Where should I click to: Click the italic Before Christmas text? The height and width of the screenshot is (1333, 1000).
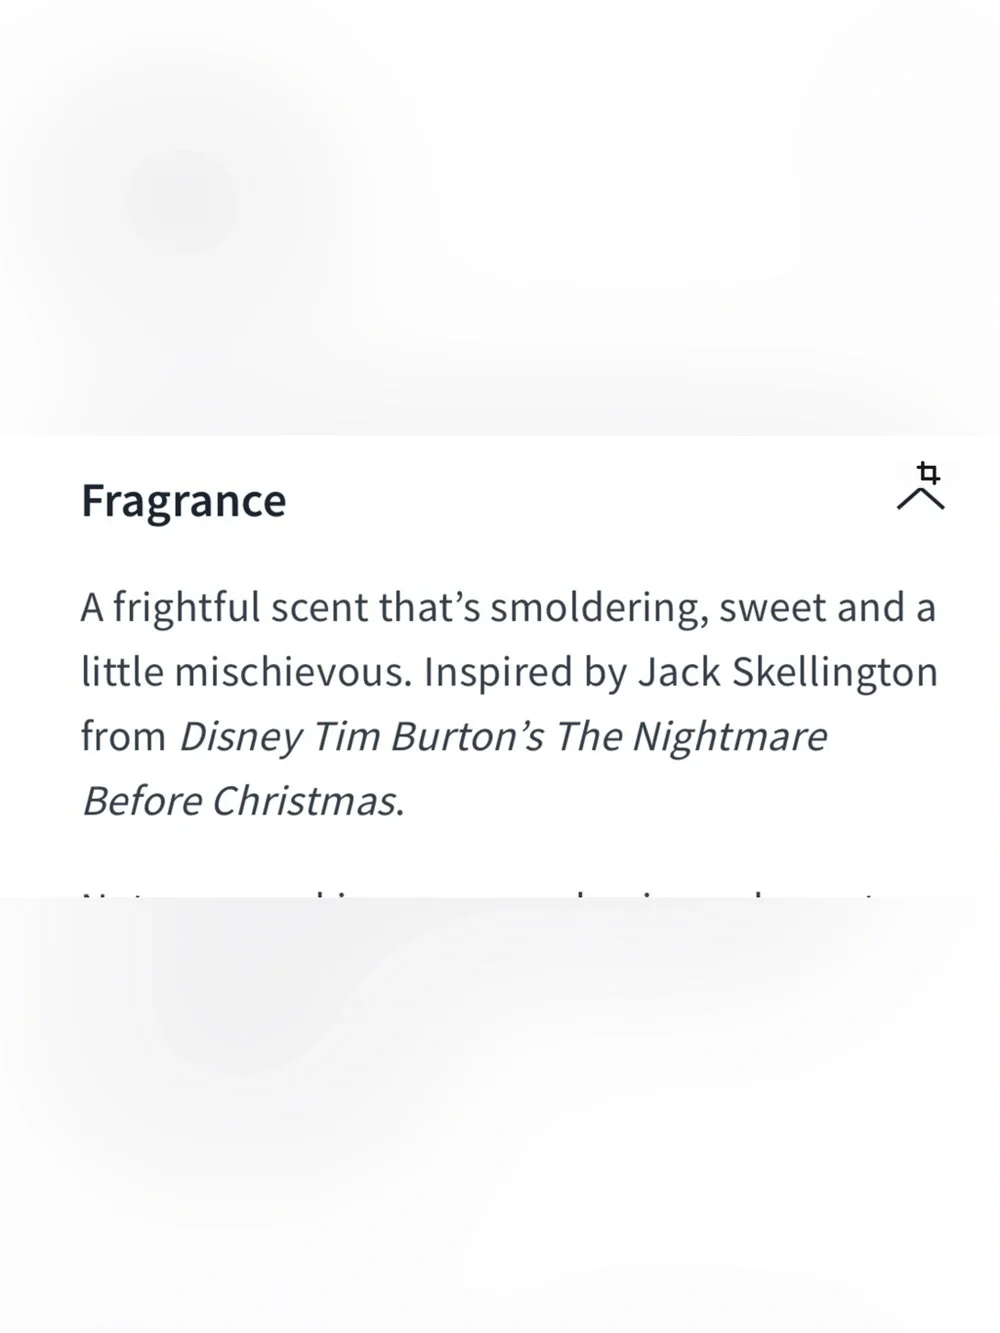coord(243,801)
